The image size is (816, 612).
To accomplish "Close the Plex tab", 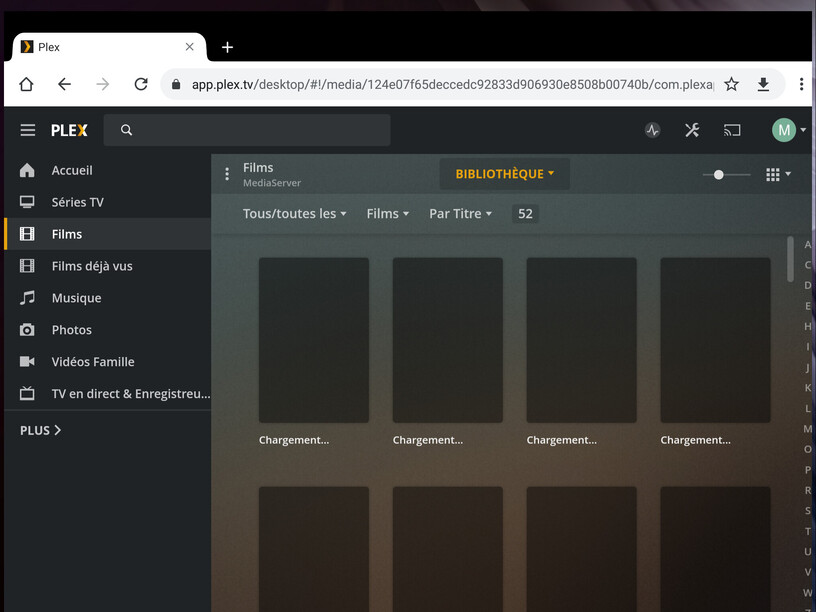I will coord(189,47).
